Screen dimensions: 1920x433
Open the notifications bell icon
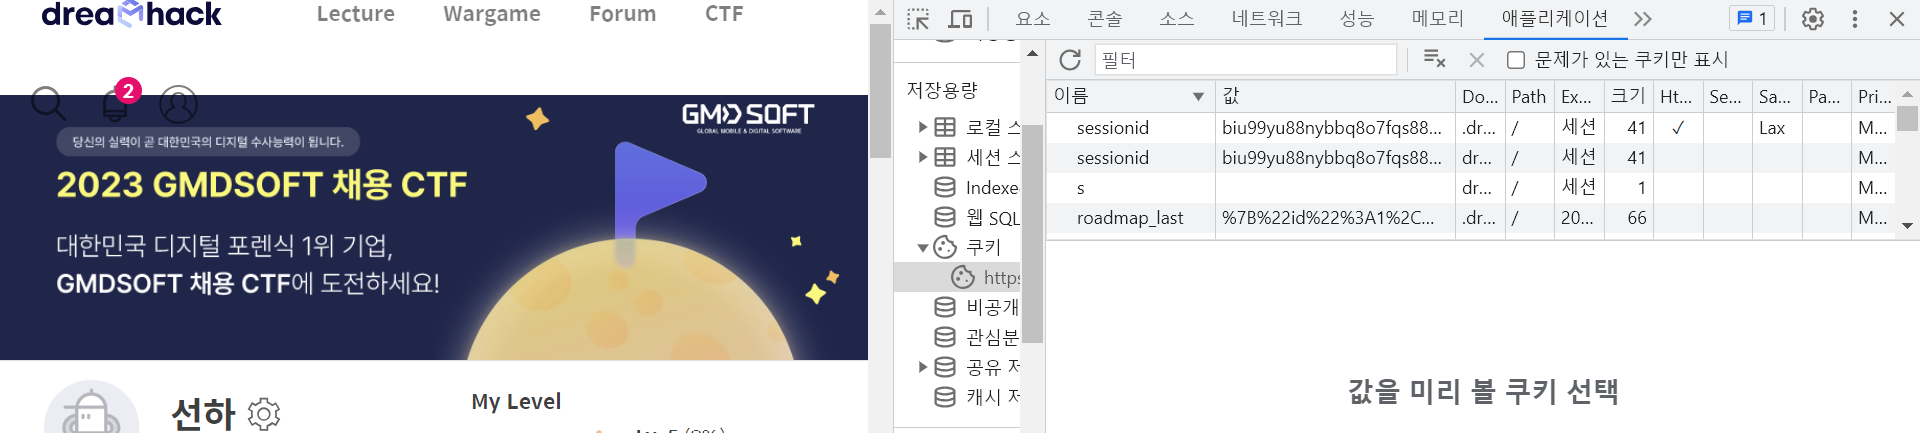pos(114,104)
